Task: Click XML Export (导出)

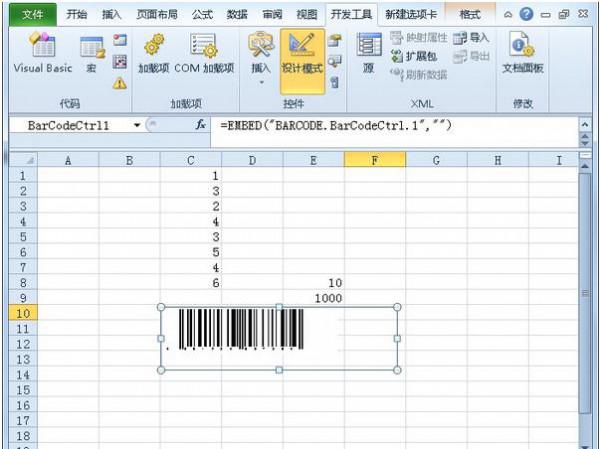Action: tap(471, 57)
